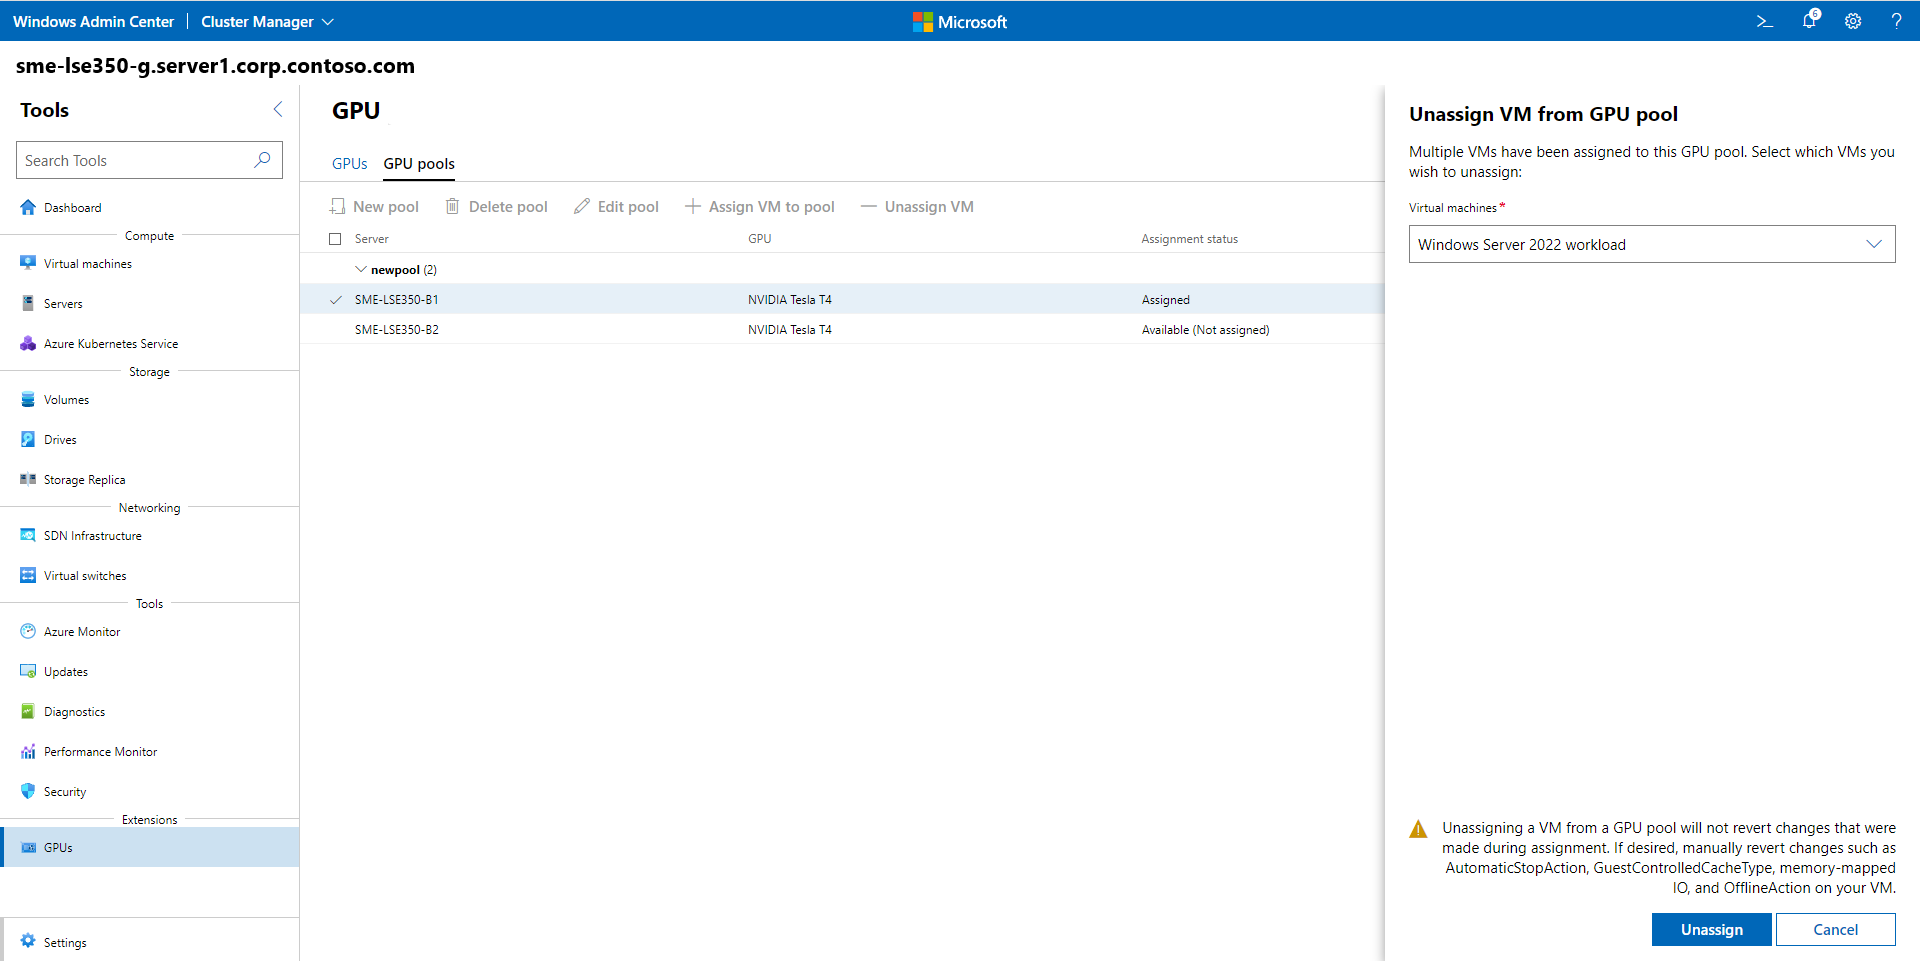
Task: Click the Cancel button
Action: click(x=1835, y=930)
